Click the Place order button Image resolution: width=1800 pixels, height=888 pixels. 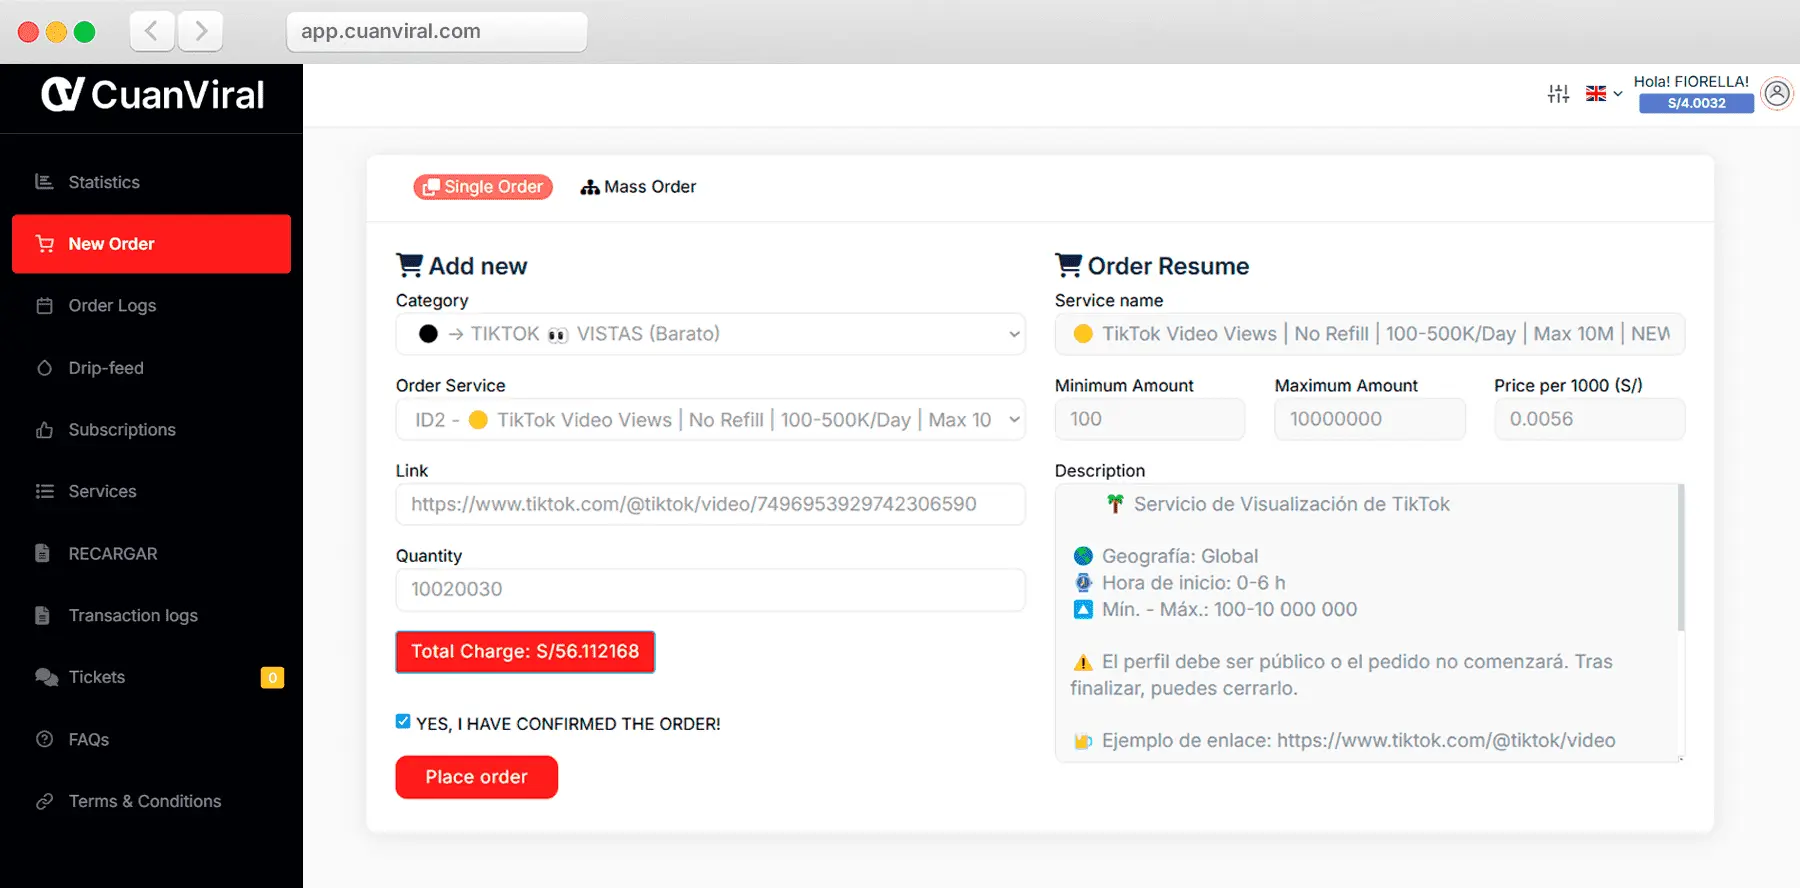tap(476, 777)
